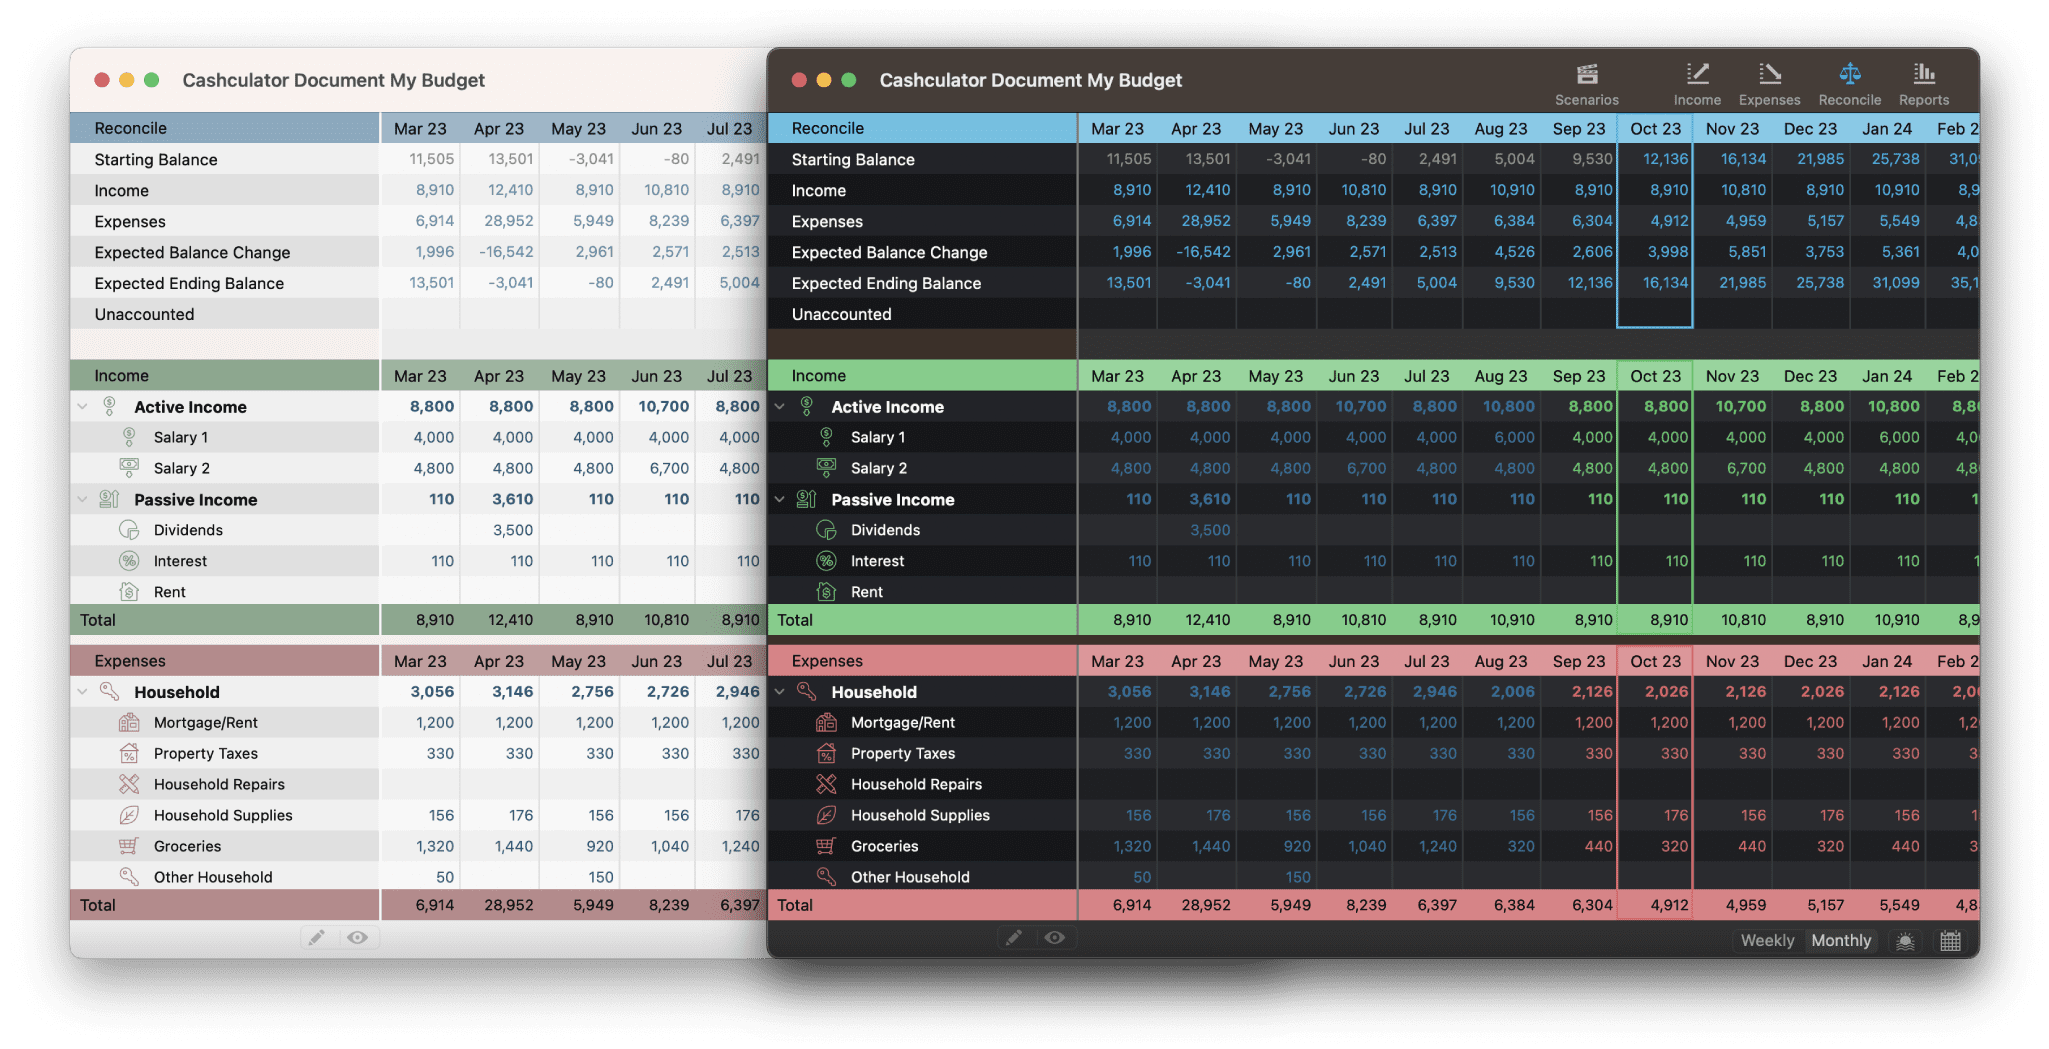2049x1049 pixels.
Task: Open Reports in the toolbar
Action: pos(1923,84)
